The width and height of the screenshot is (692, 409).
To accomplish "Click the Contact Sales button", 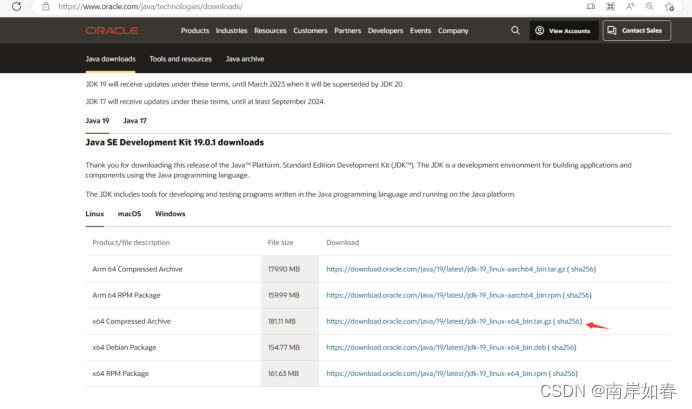I will point(637,30).
